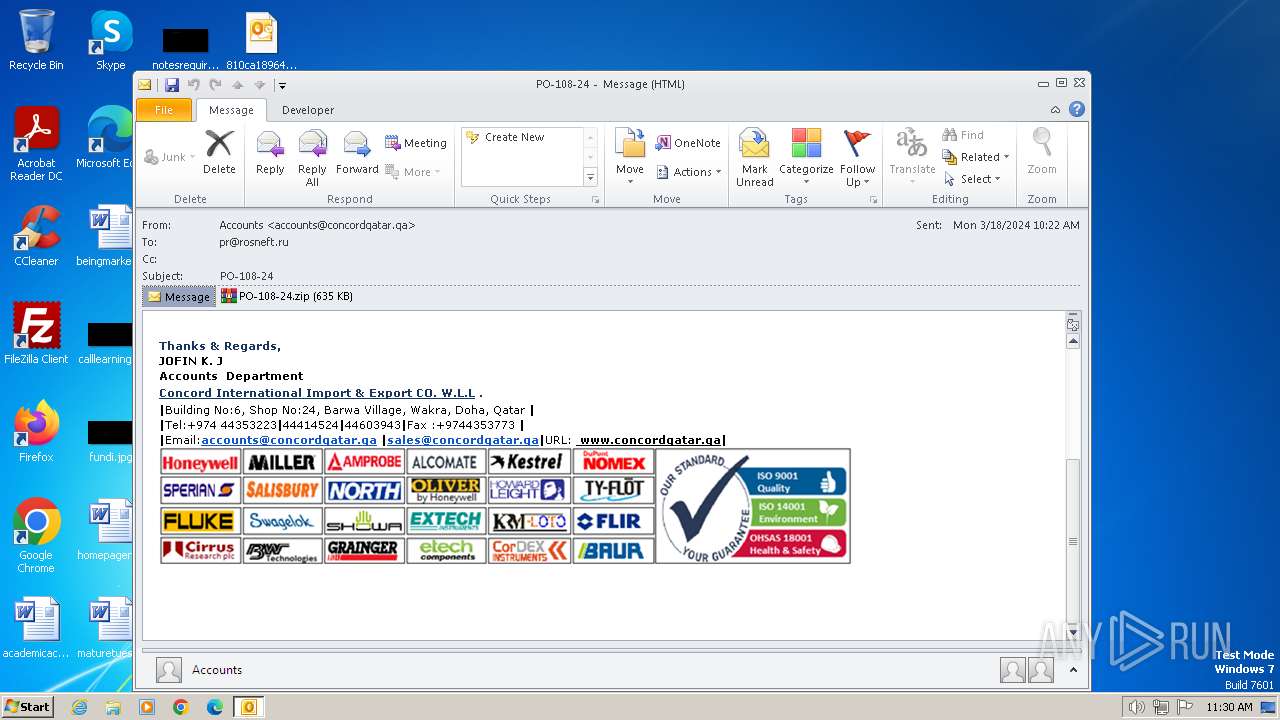This screenshot has height=720, width=1280.
Task: Click the sender contact photo in People Pane
Action: point(169,670)
